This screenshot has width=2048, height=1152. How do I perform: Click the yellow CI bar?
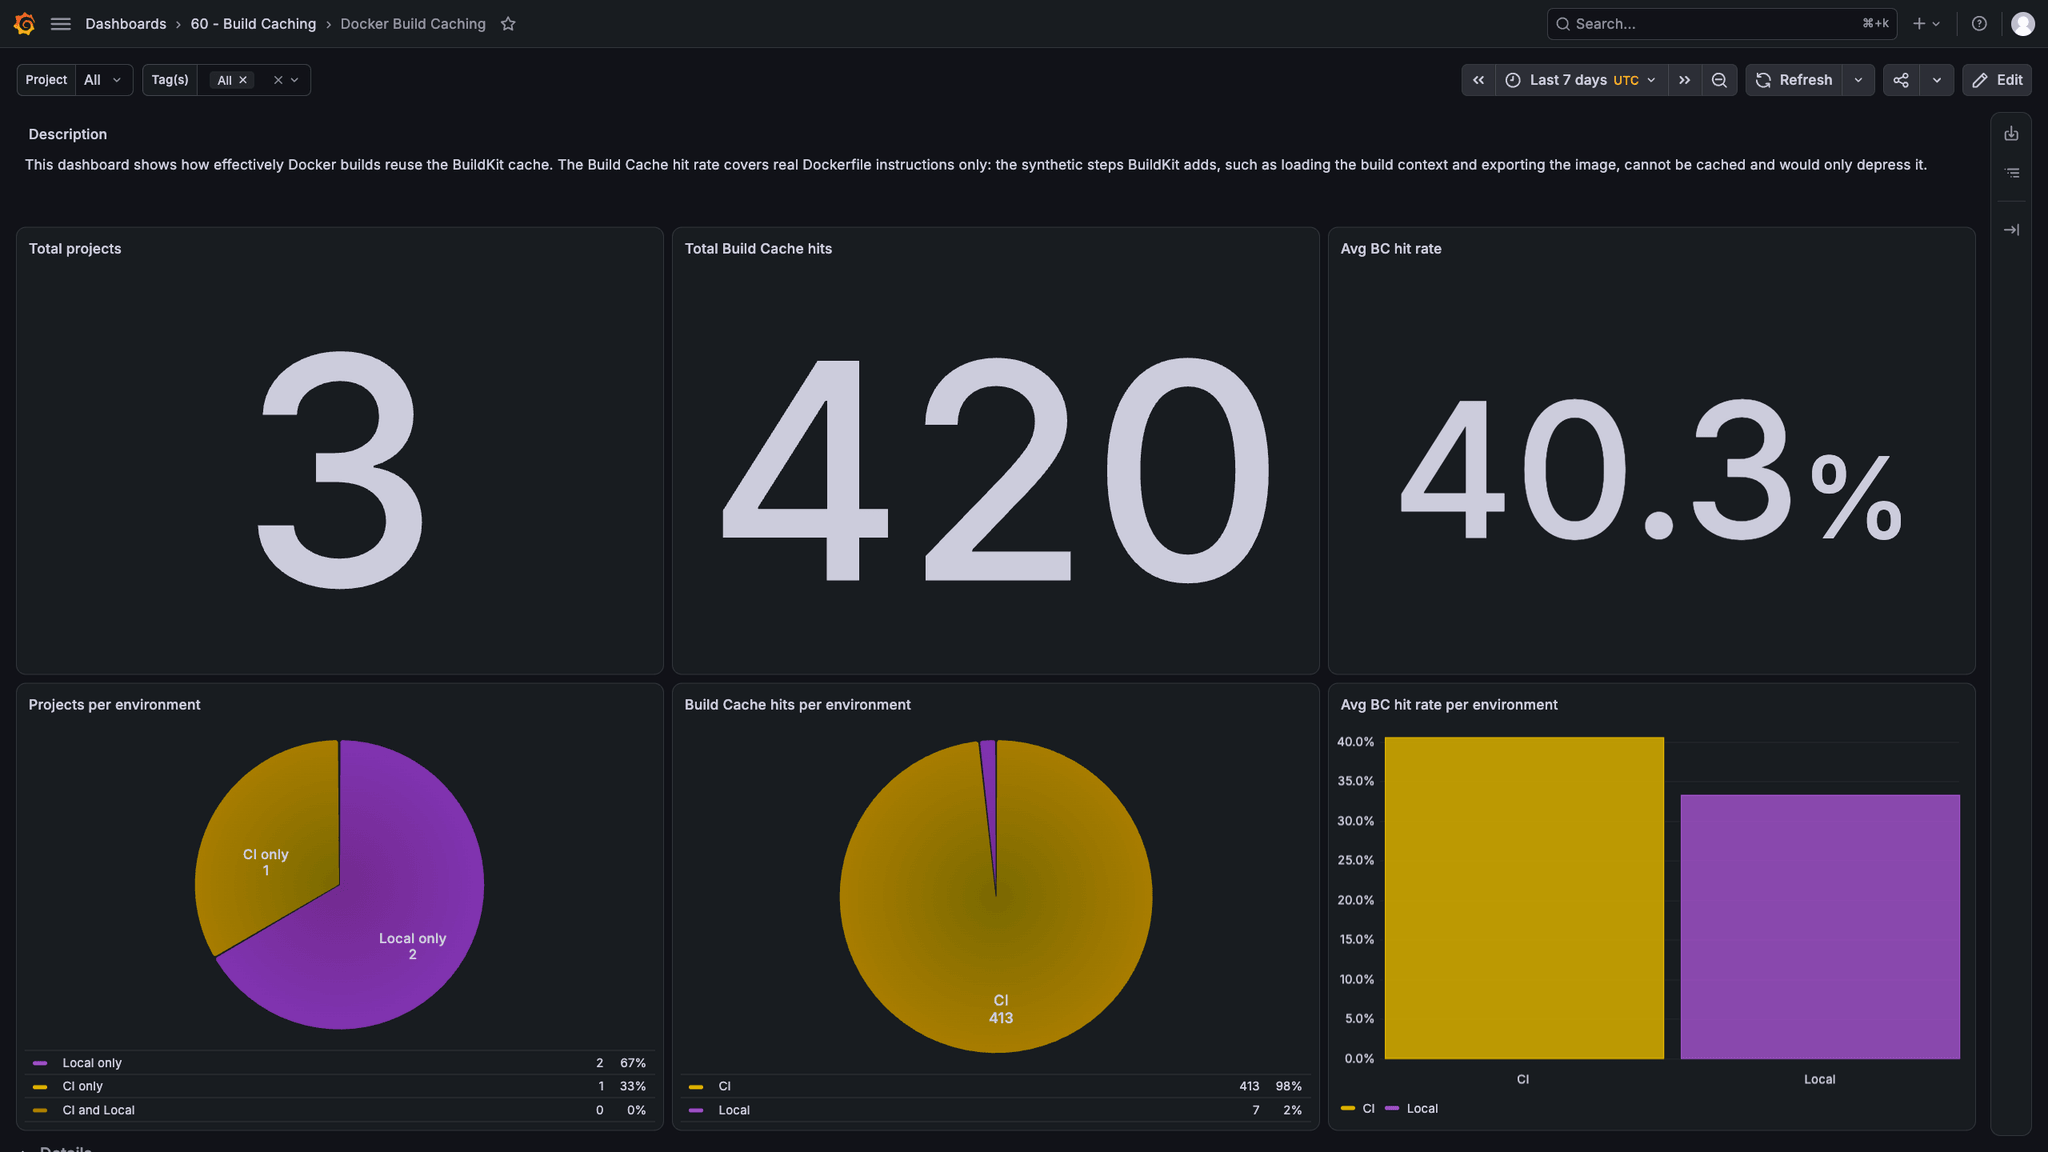[x=1523, y=898]
